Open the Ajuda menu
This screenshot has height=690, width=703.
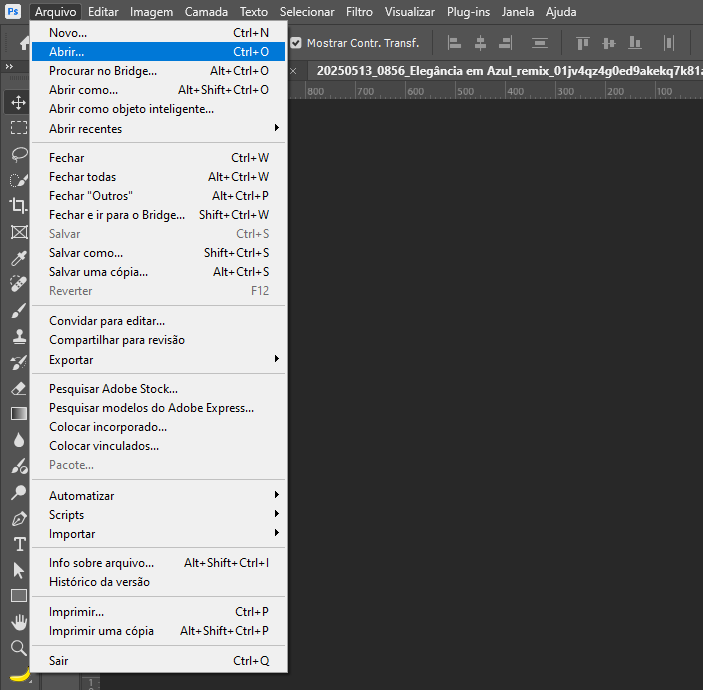(x=561, y=12)
